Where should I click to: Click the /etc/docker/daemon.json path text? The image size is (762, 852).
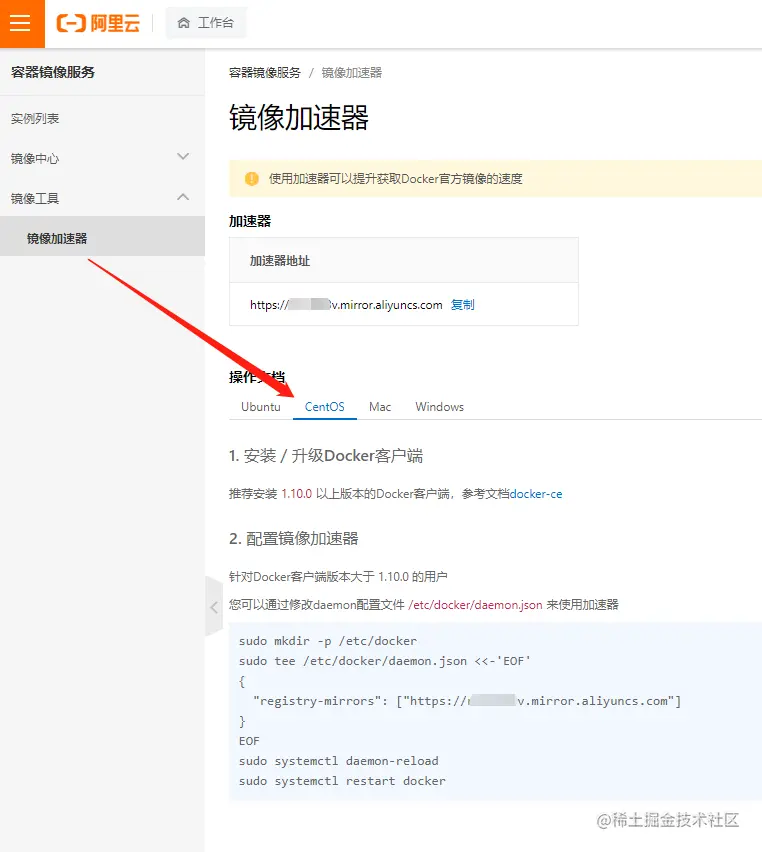tap(475, 605)
